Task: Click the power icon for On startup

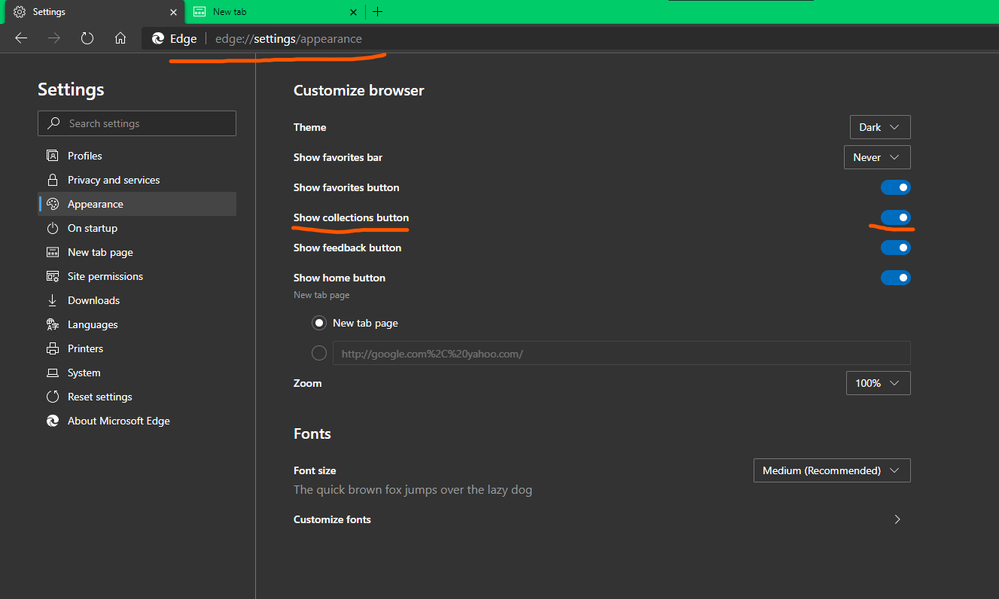Action: click(53, 228)
